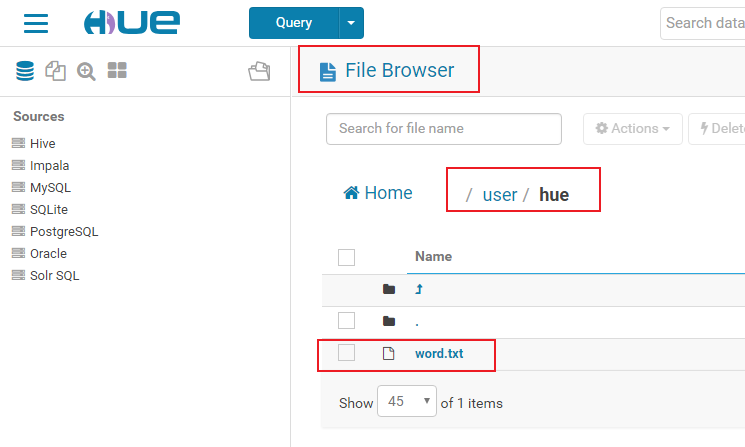Click the Sources heading
This screenshot has height=447, width=745.
pyautogui.click(x=38, y=116)
